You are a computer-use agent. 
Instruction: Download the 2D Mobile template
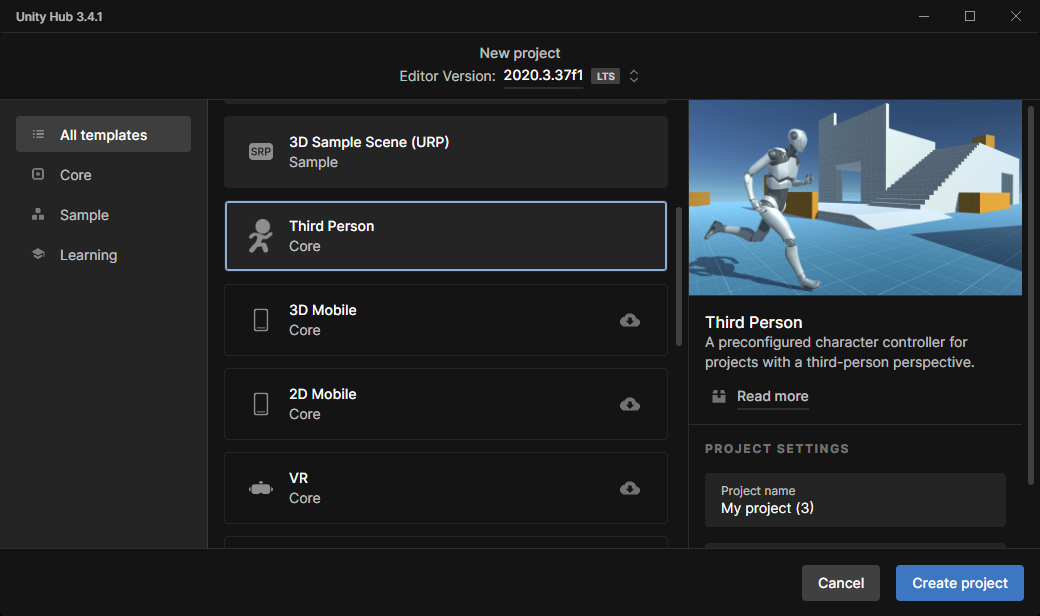(x=629, y=404)
